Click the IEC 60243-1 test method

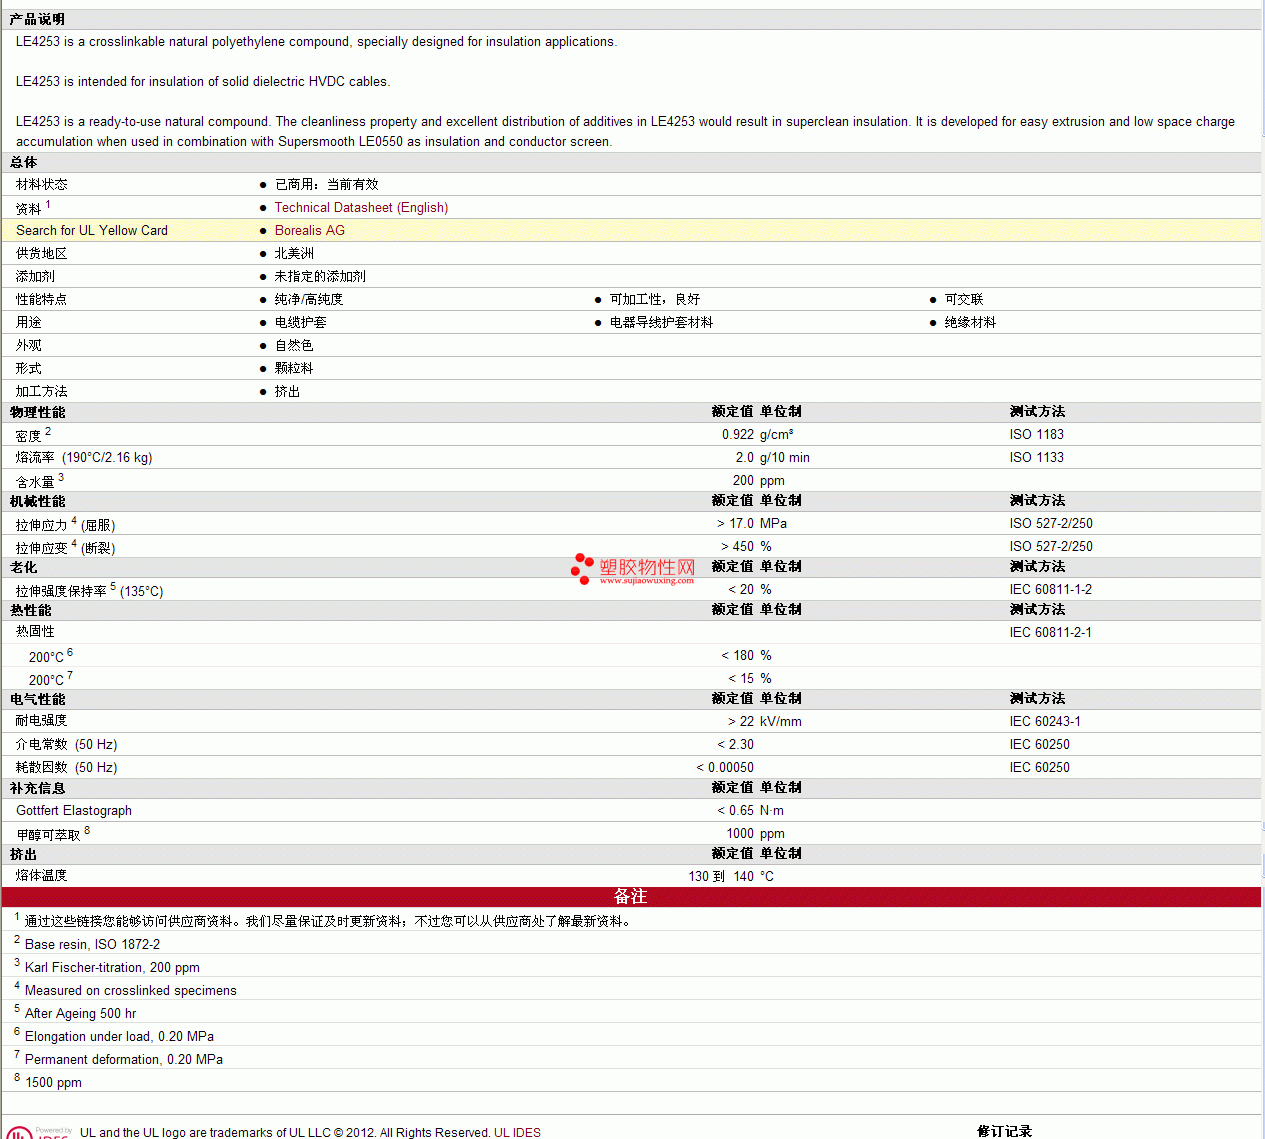point(1045,722)
